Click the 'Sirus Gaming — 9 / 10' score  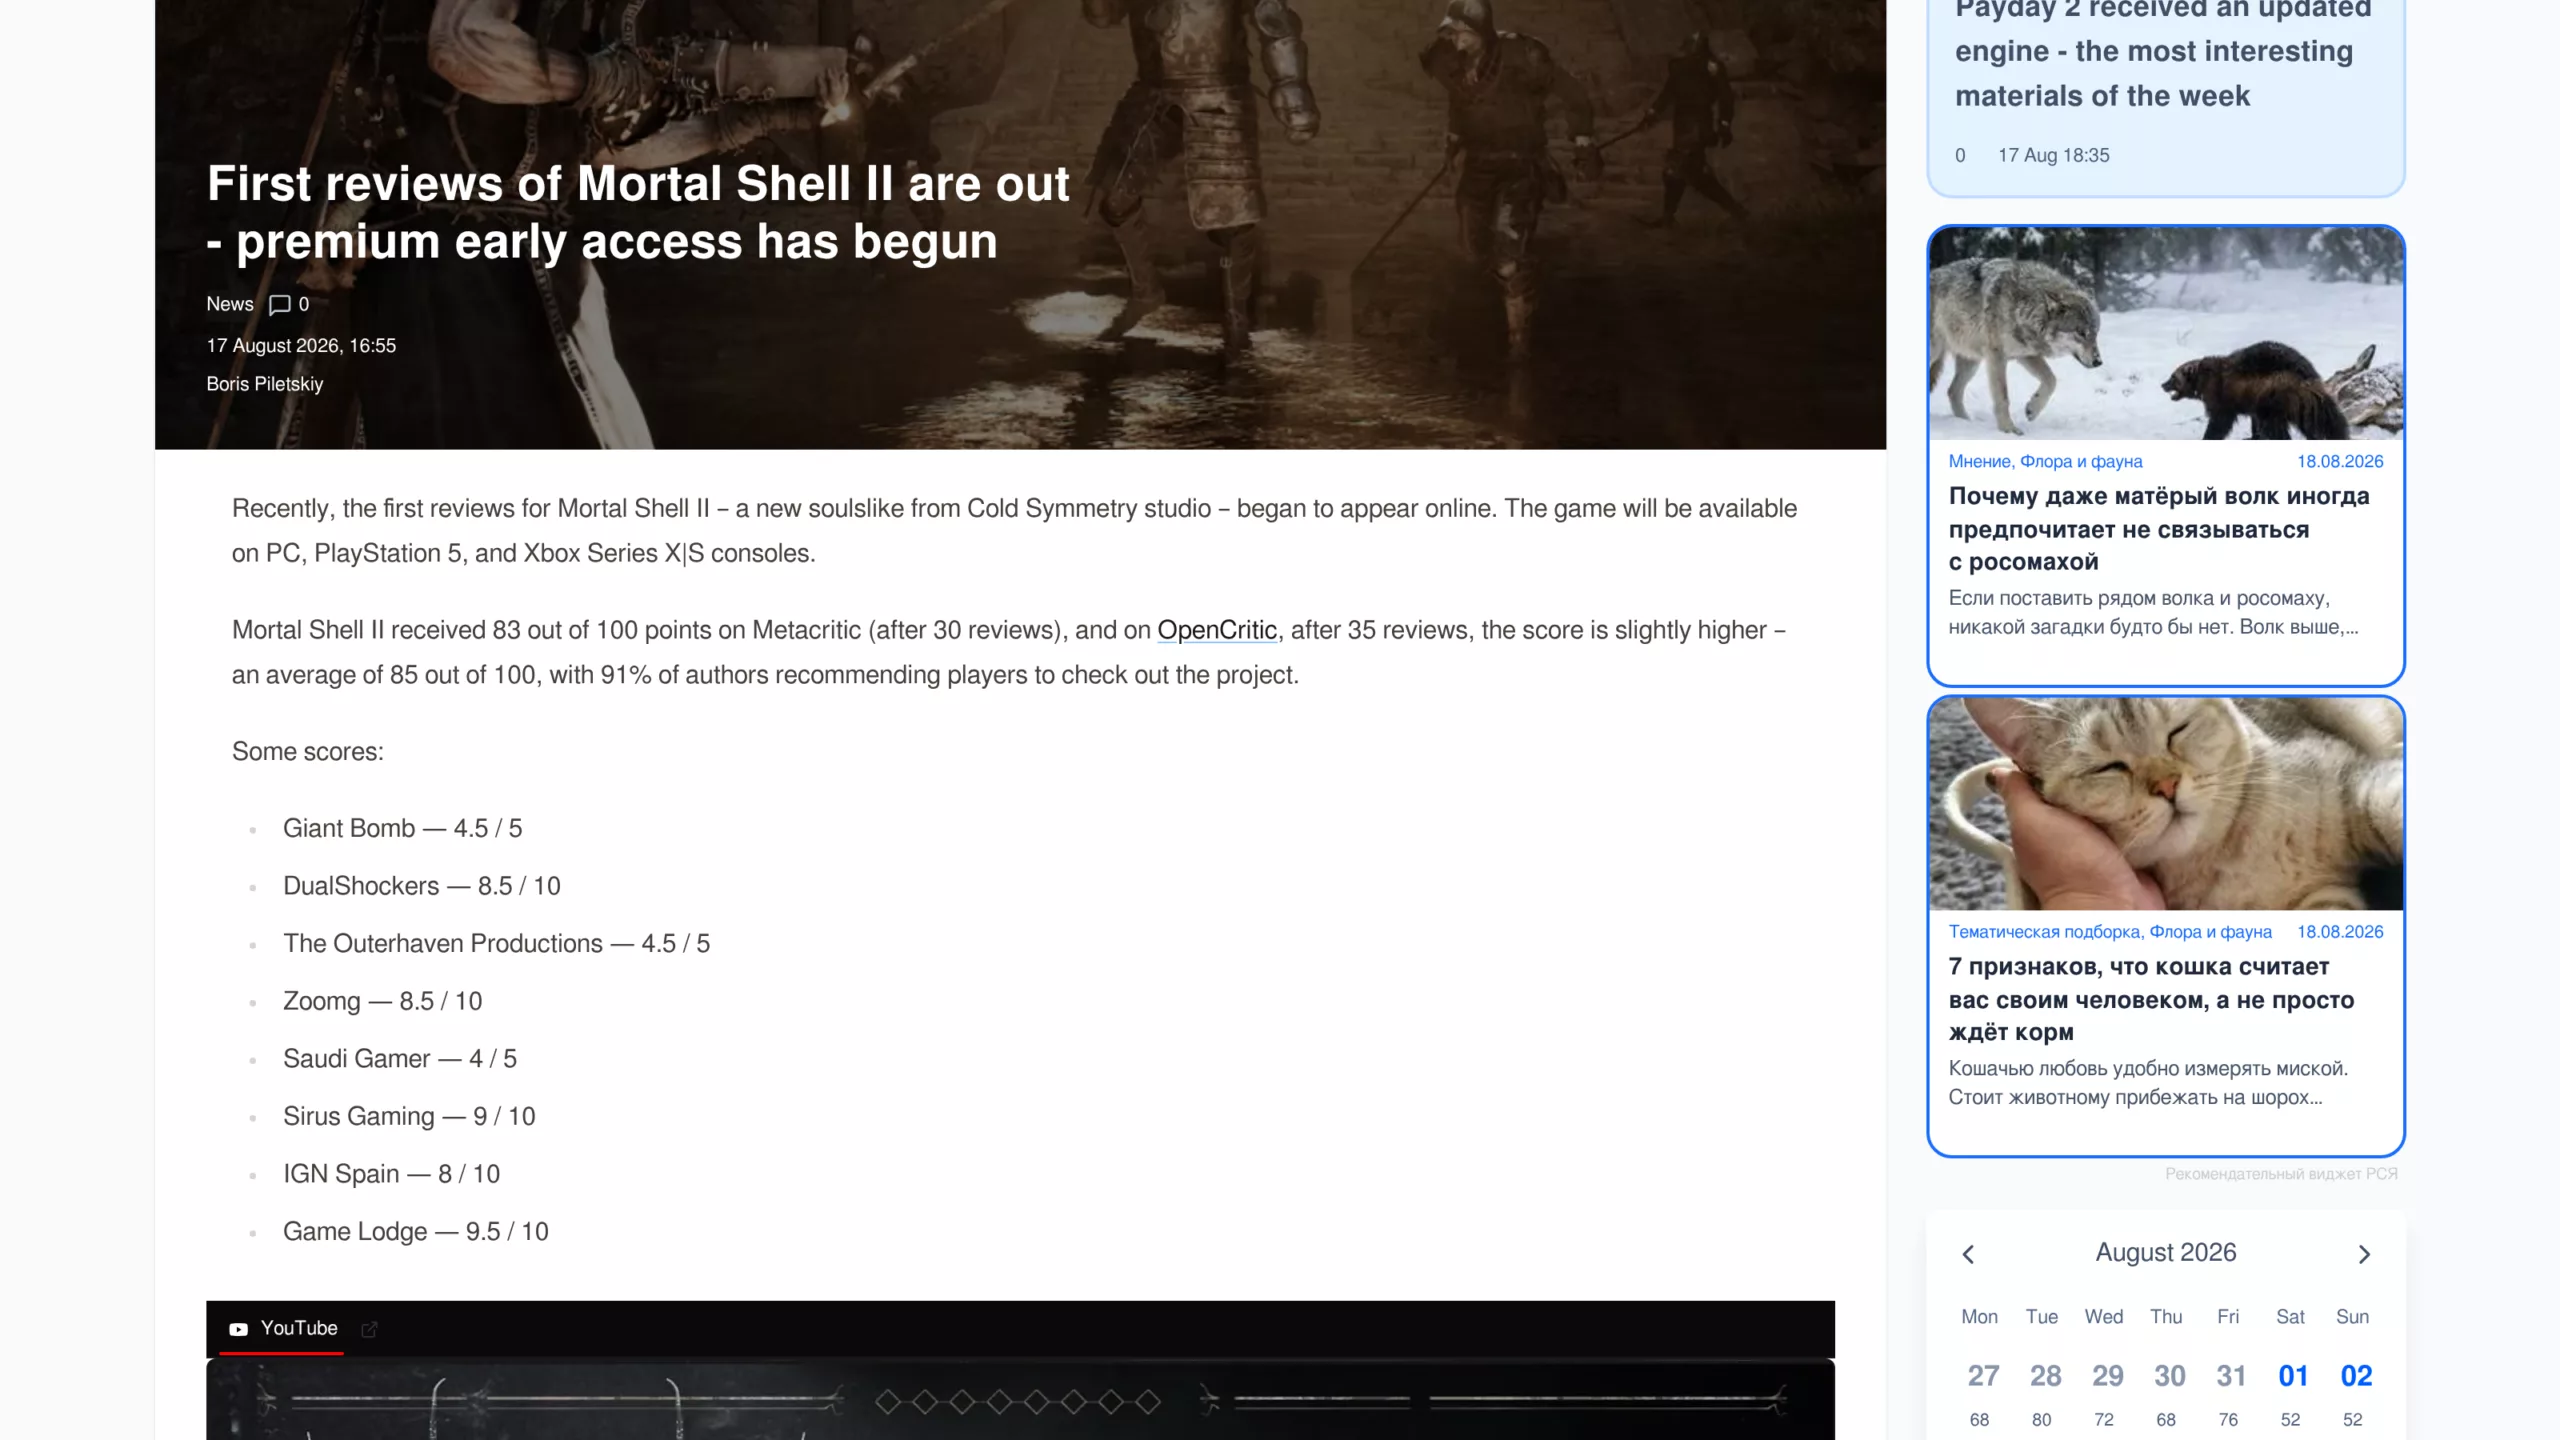409,1117
